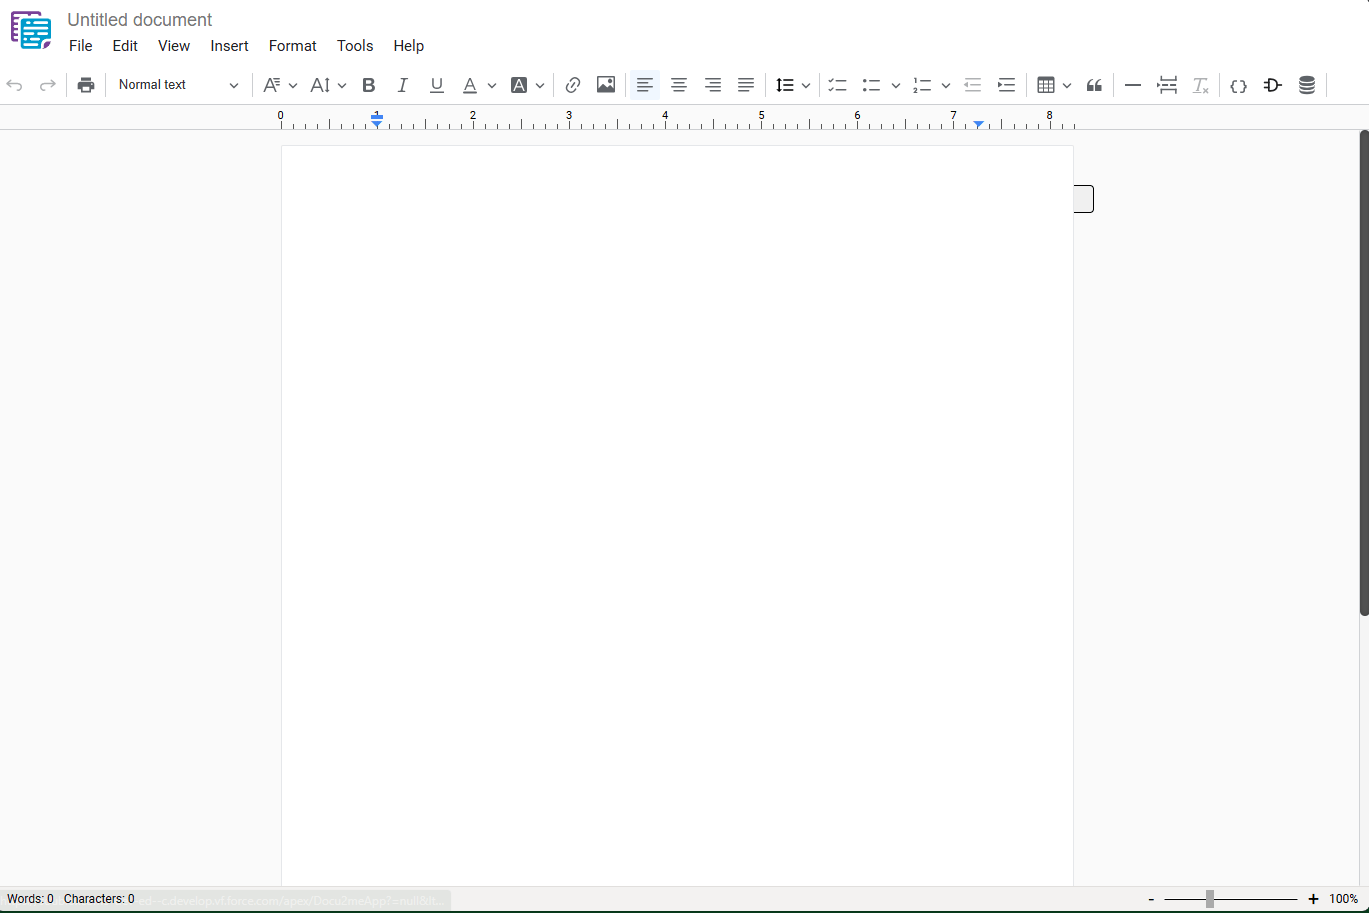This screenshot has width=1369, height=913.
Task: Toggle italic formatting
Action: [x=402, y=85]
